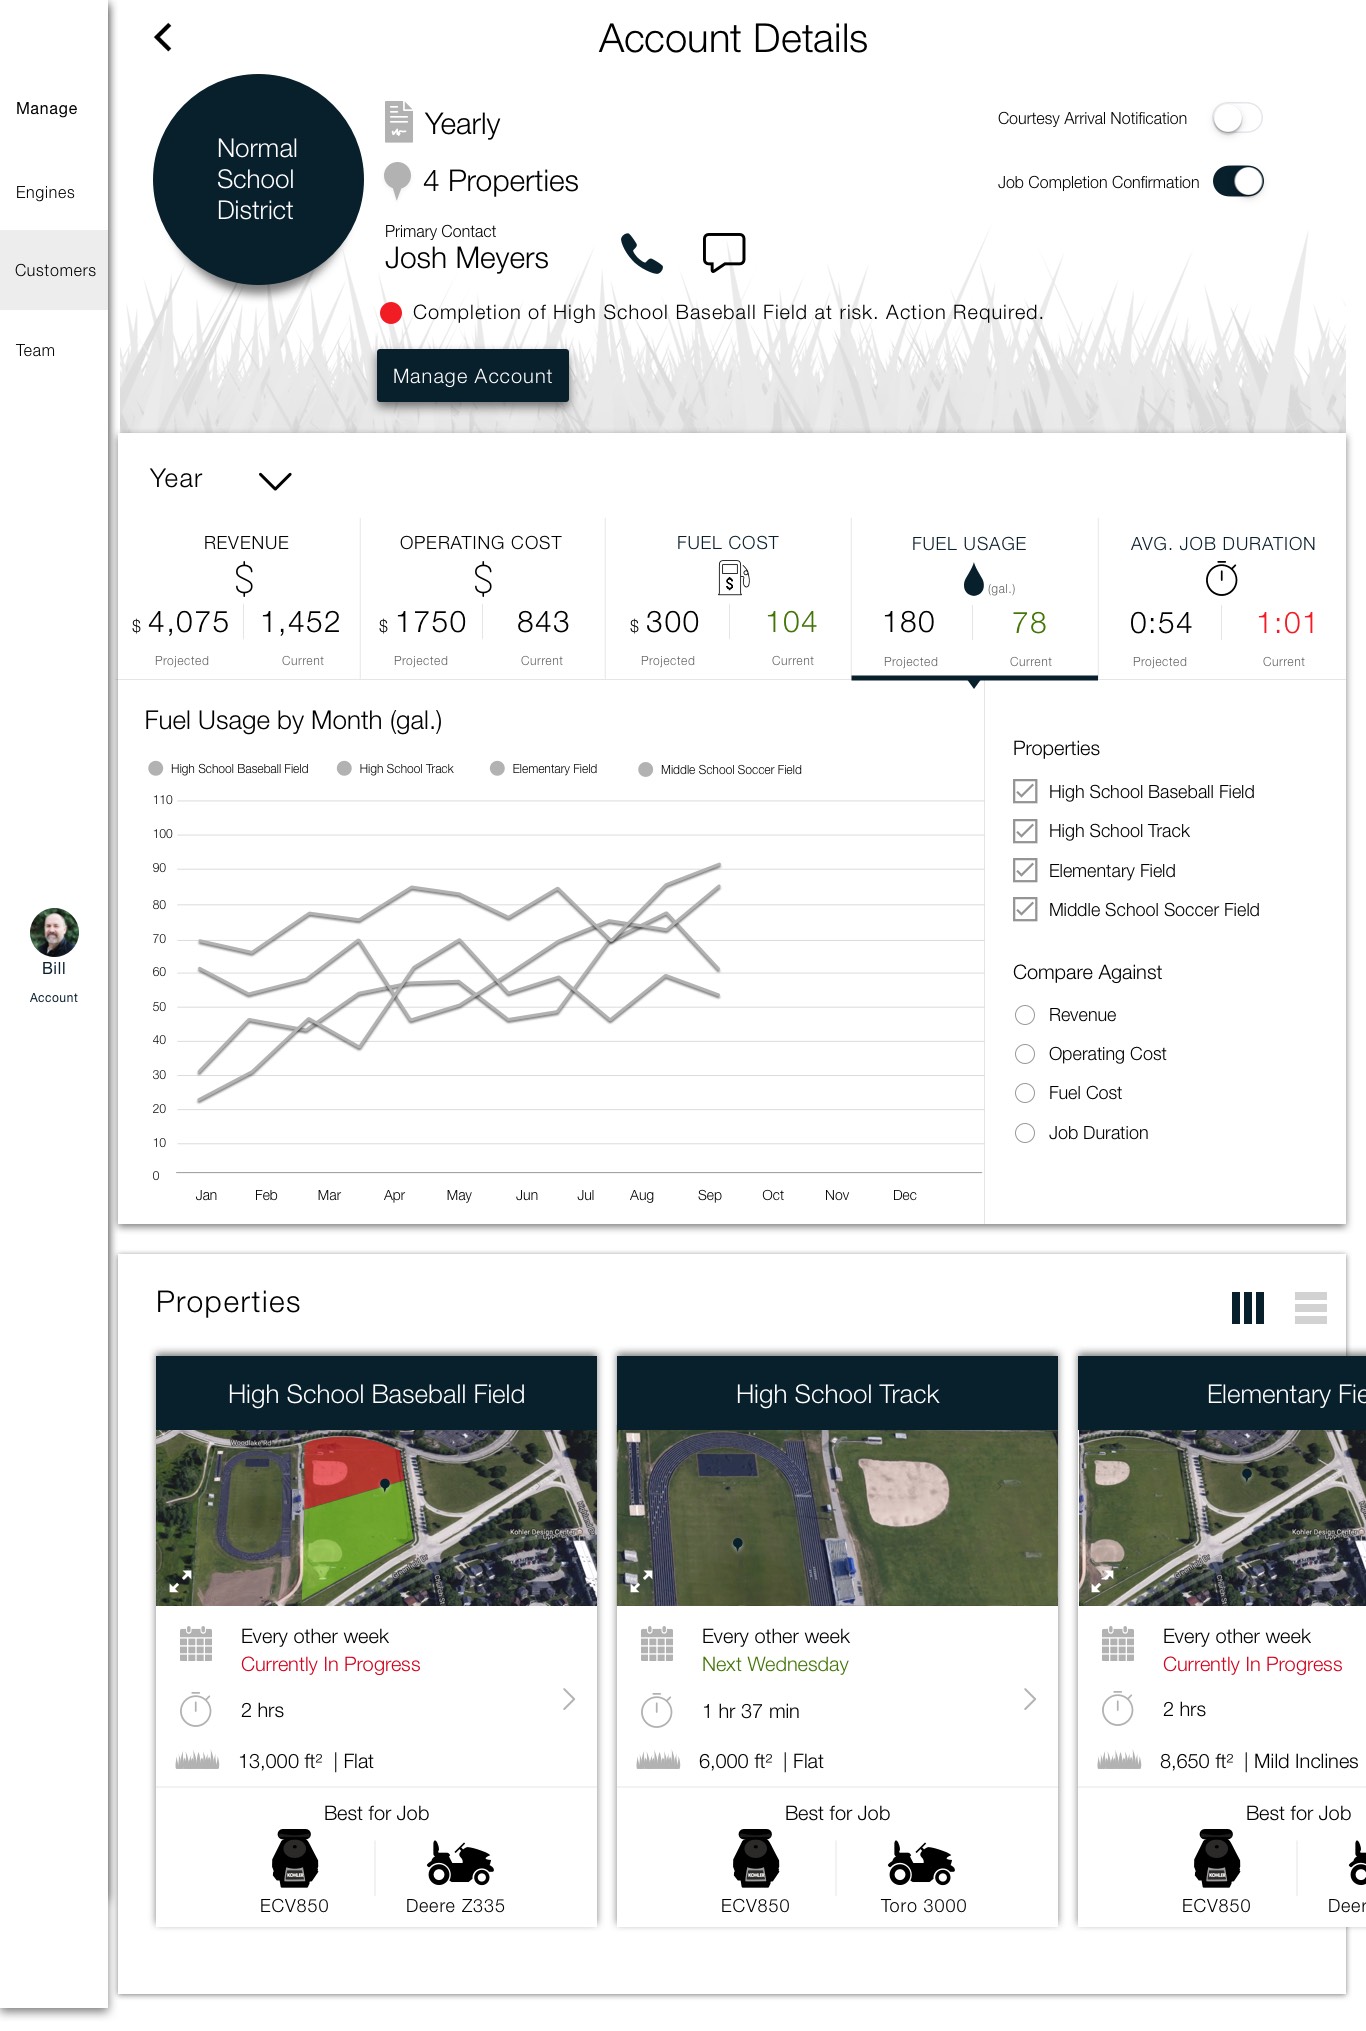The image size is (1366, 2031).
Task: Open Engines in the sidebar
Action: pyautogui.click(x=45, y=192)
